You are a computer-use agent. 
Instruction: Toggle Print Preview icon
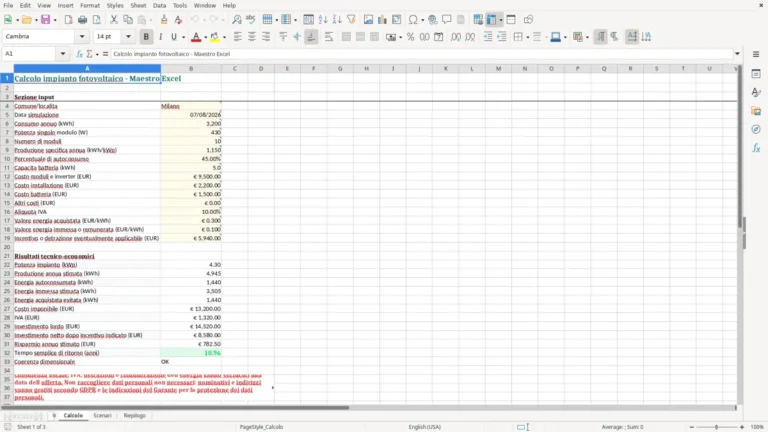point(96,20)
